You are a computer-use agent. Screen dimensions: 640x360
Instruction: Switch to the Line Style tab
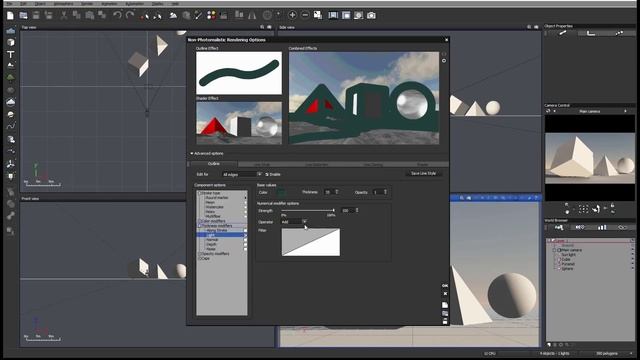pos(262,164)
